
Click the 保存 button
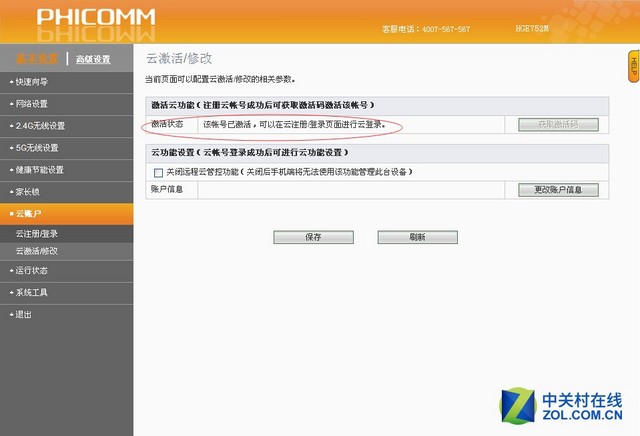pos(313,237)
